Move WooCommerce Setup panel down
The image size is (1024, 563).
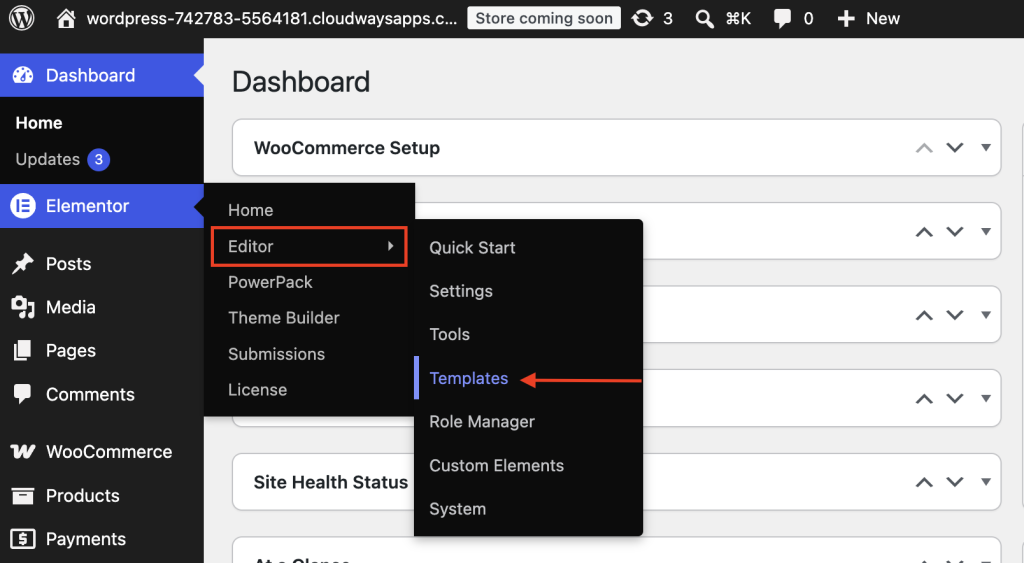[x=955, y=148]
